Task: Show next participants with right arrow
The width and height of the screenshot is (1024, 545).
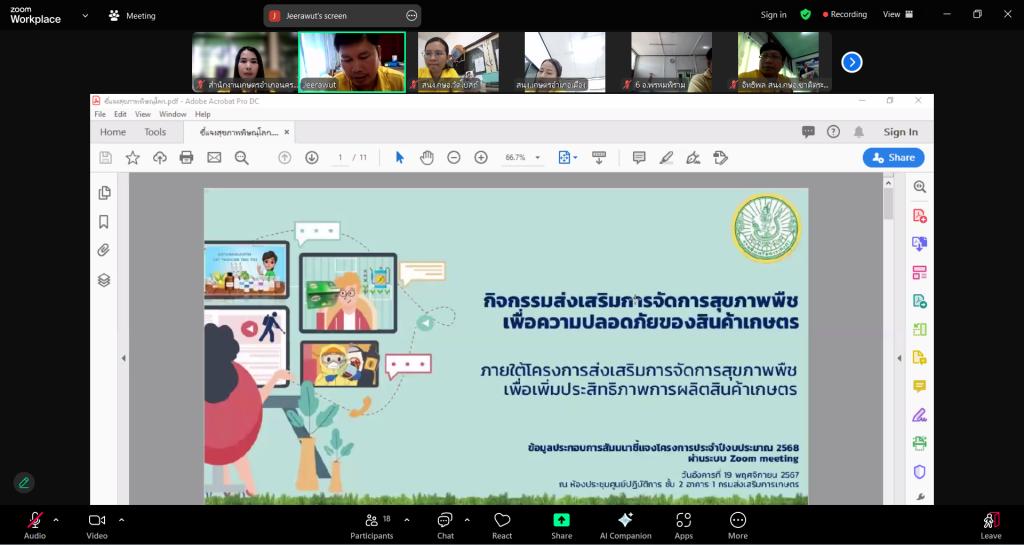Action: point(851,62)
